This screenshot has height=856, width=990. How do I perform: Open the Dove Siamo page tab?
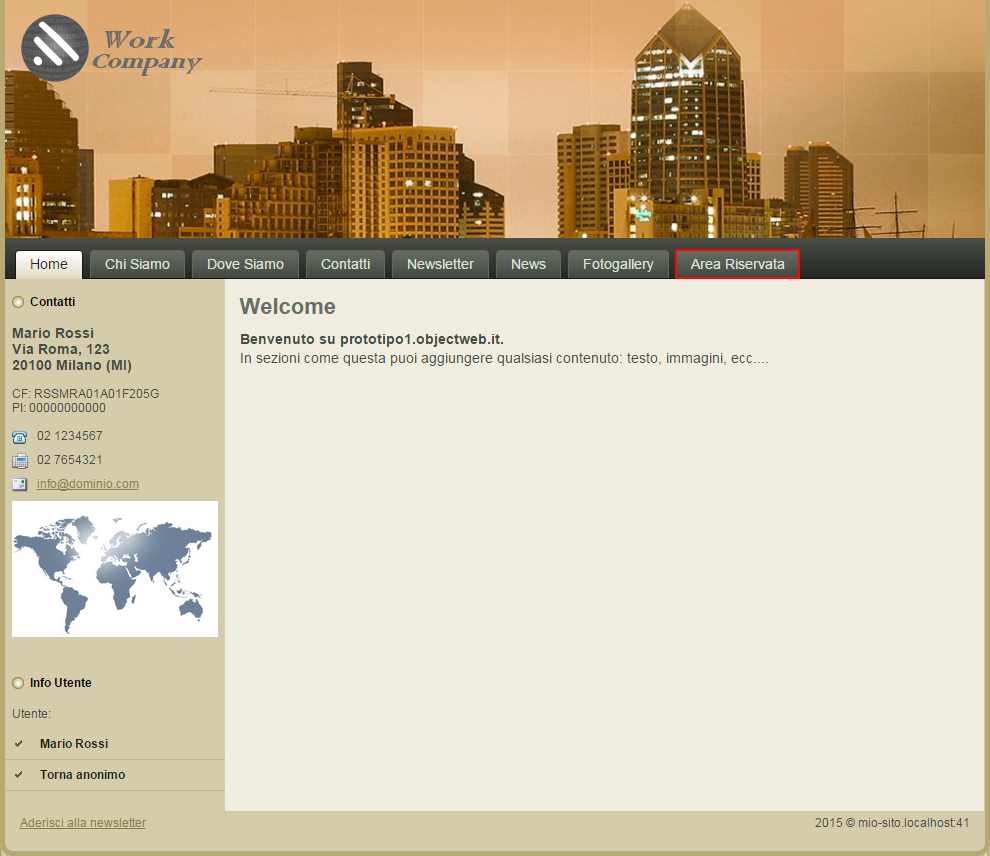tap(245, 264)
